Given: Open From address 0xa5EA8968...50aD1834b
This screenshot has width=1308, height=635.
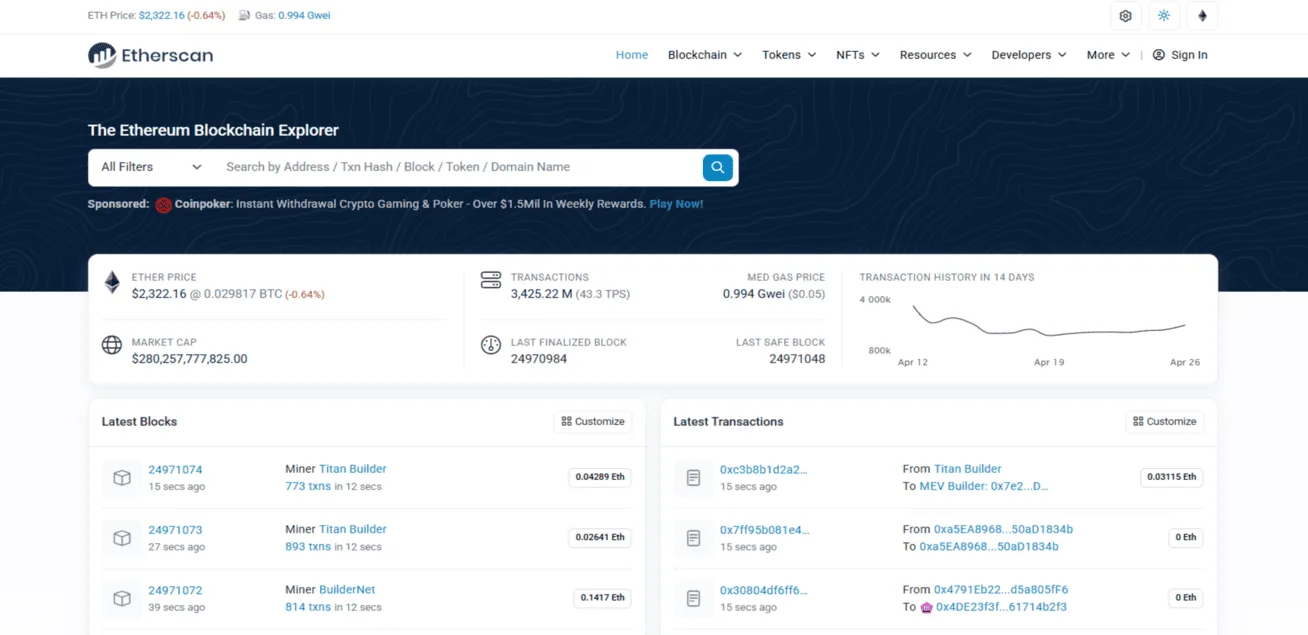Looking at the screenshot, I should (x=1003, y=529).
